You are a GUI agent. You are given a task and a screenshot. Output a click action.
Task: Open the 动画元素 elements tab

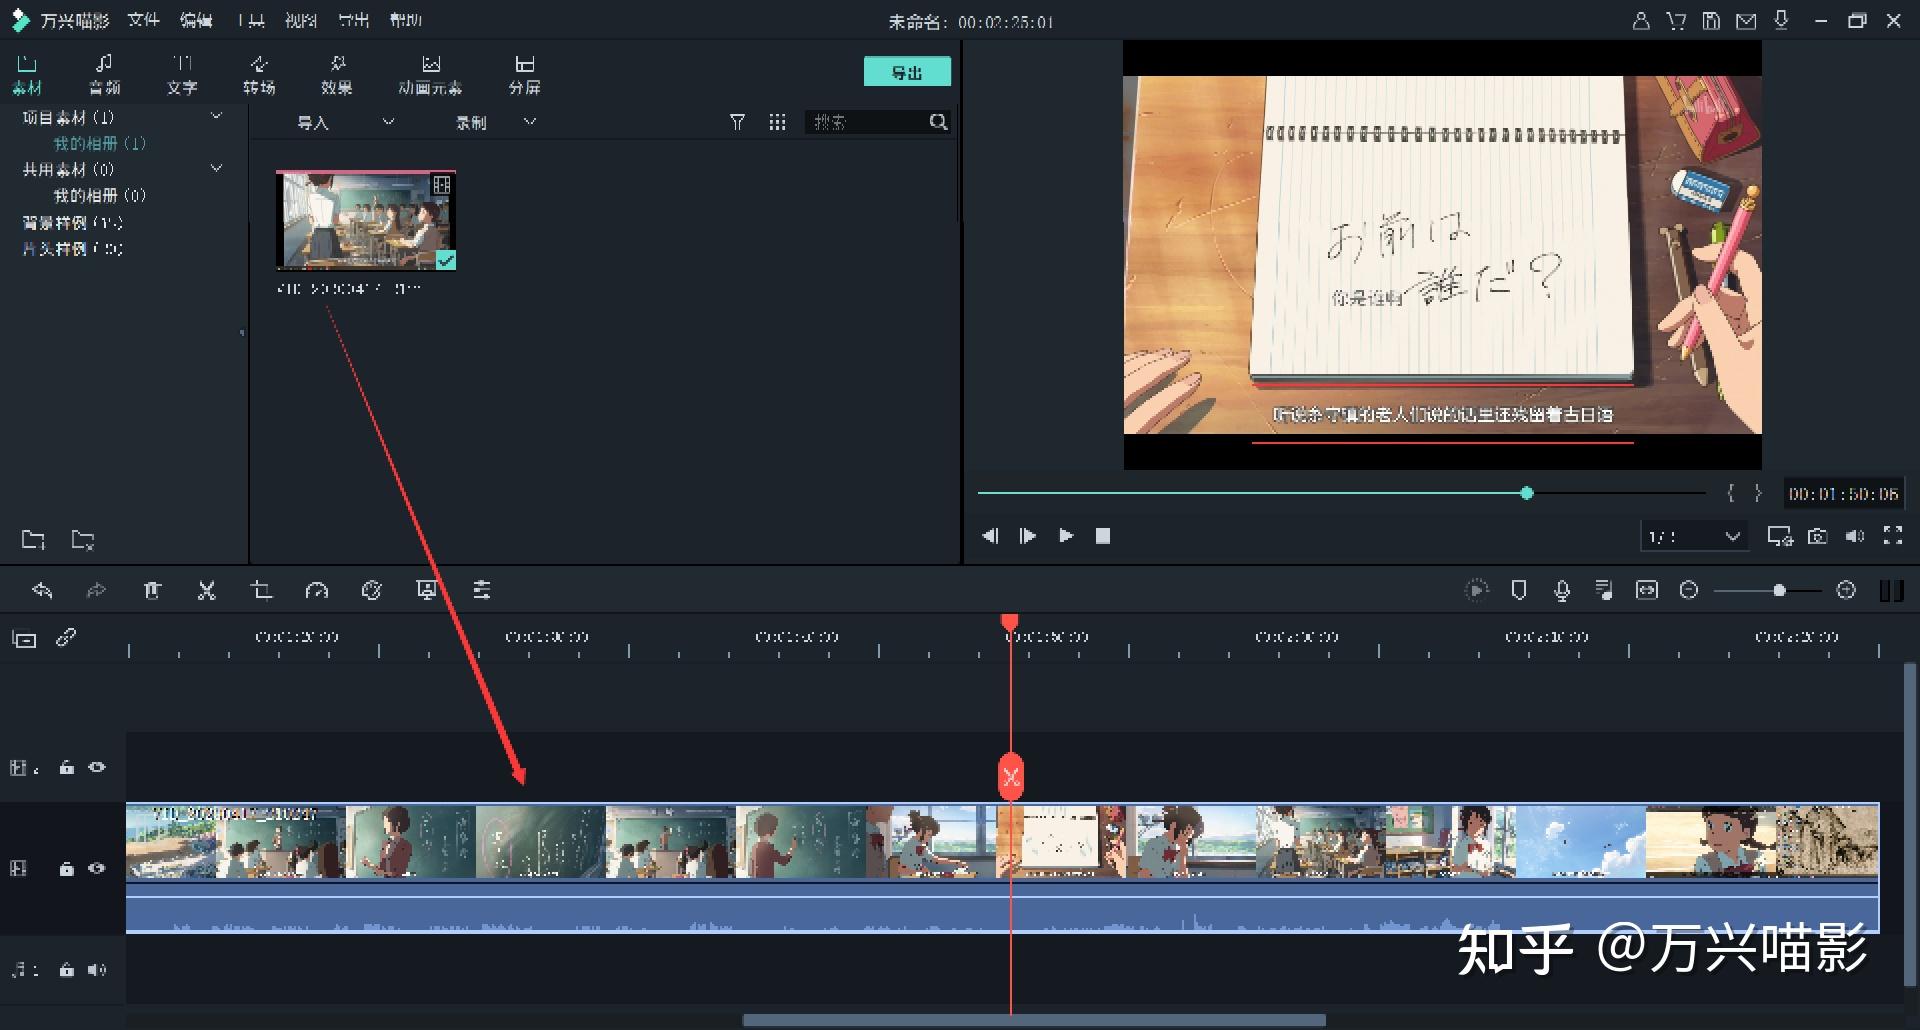pyautogui.click(x=430, y=75)
